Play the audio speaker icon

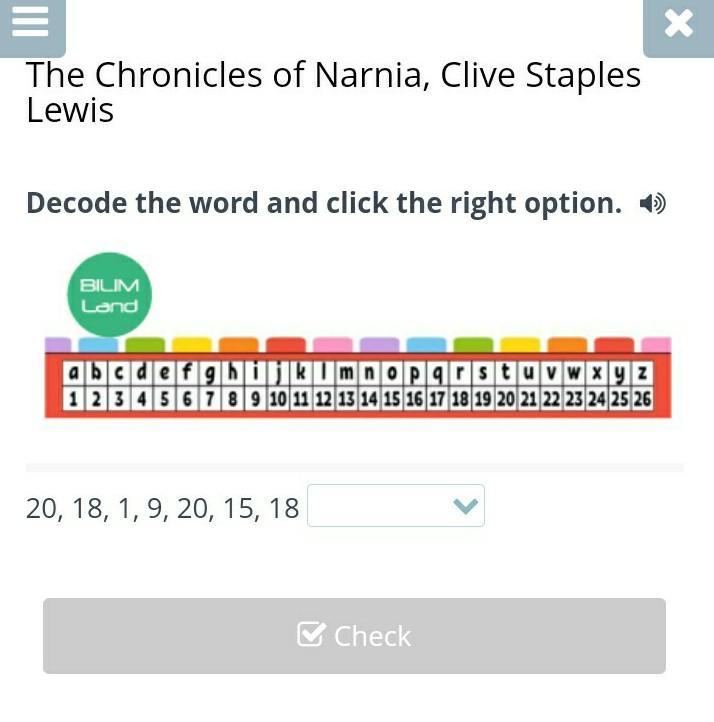pyautogui.click(x=653, y=204)
